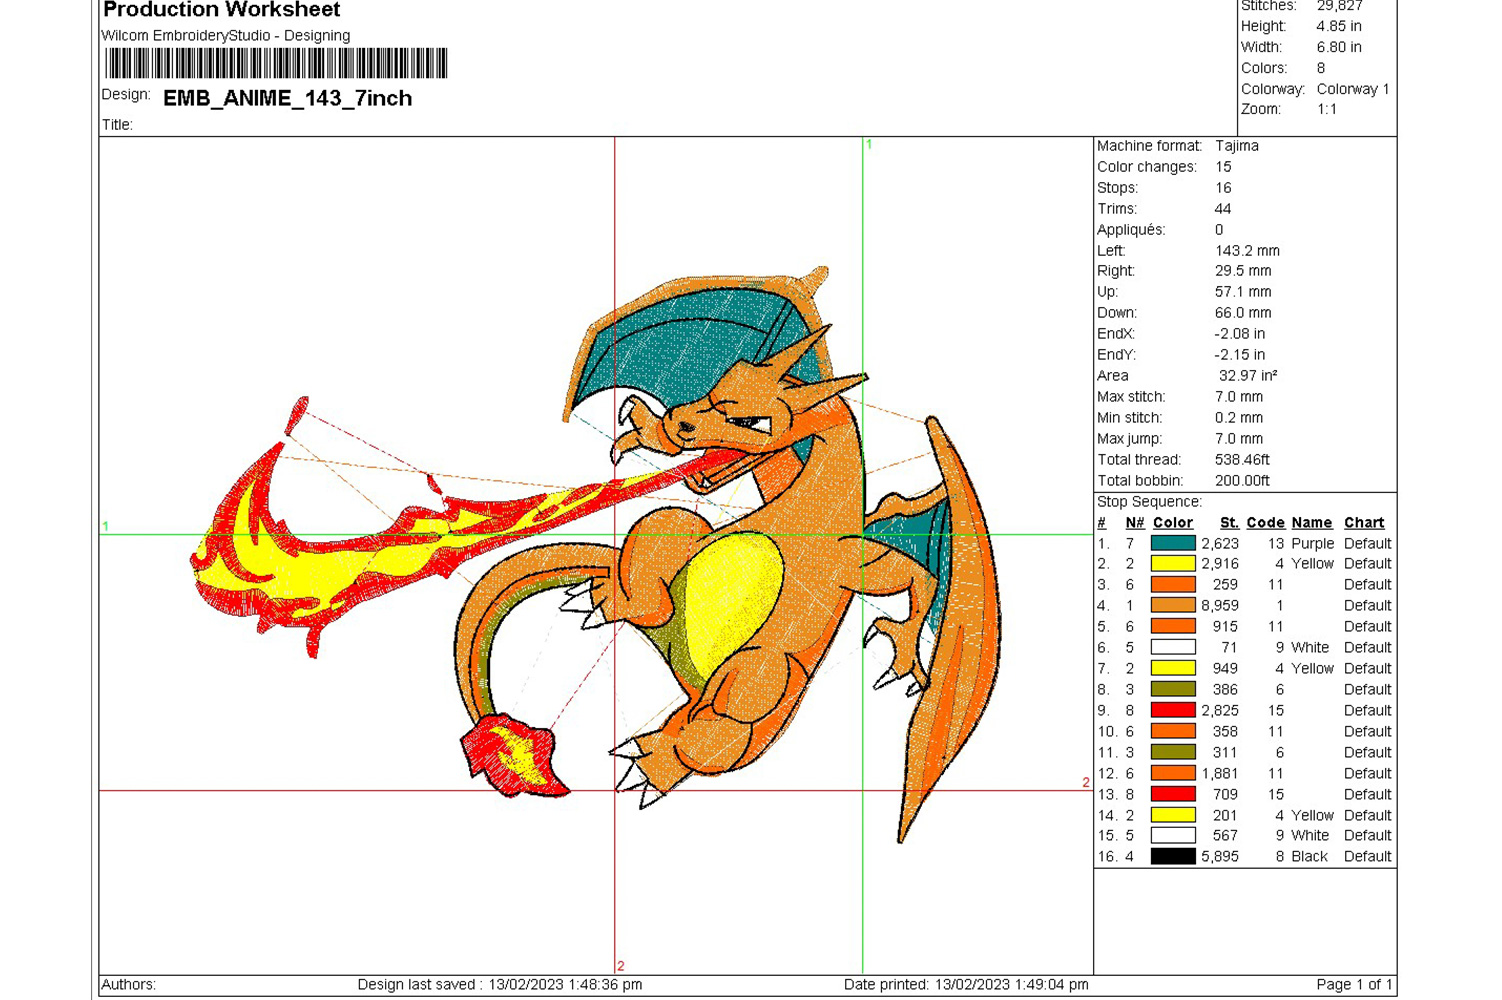Image resolution: width=1502 pixels, height=1000 pixels.
Task: Click the olive swatch in stop row 8
Action: [1173, 690]
